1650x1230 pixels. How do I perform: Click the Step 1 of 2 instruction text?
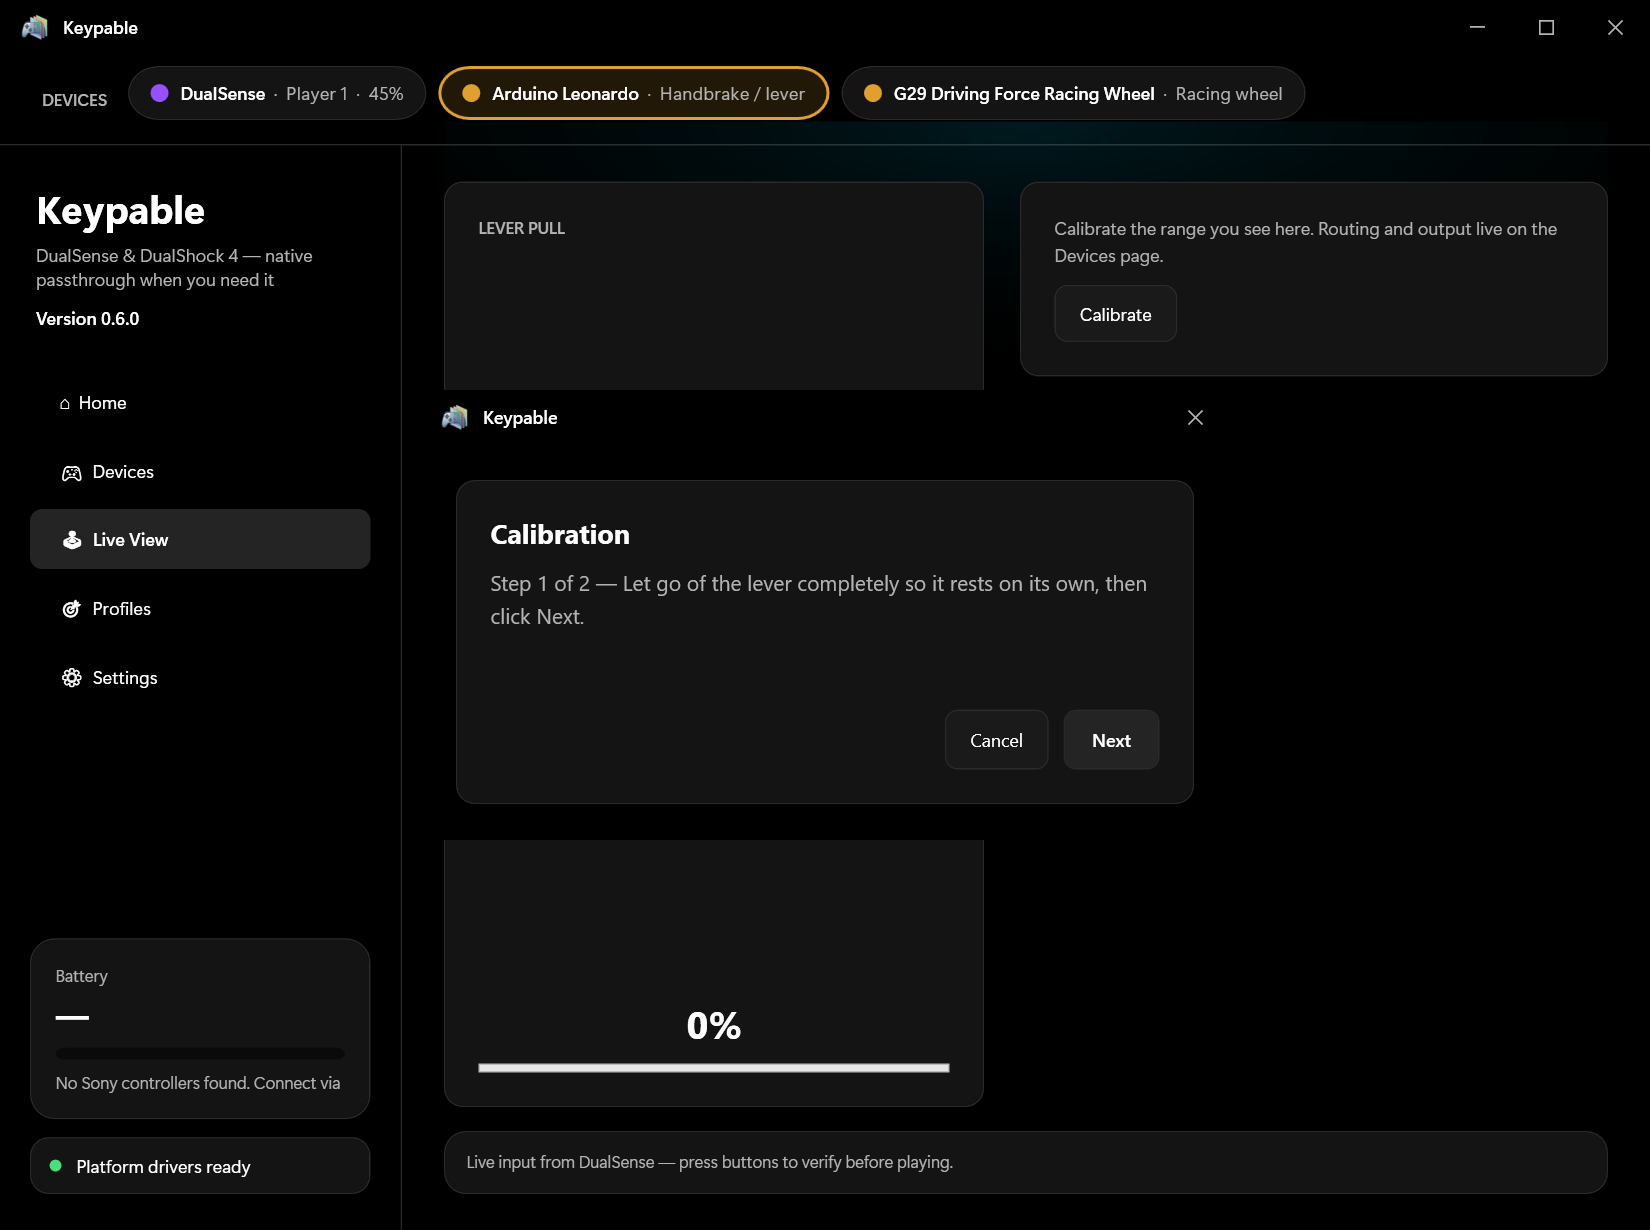(x=819, y=600)
